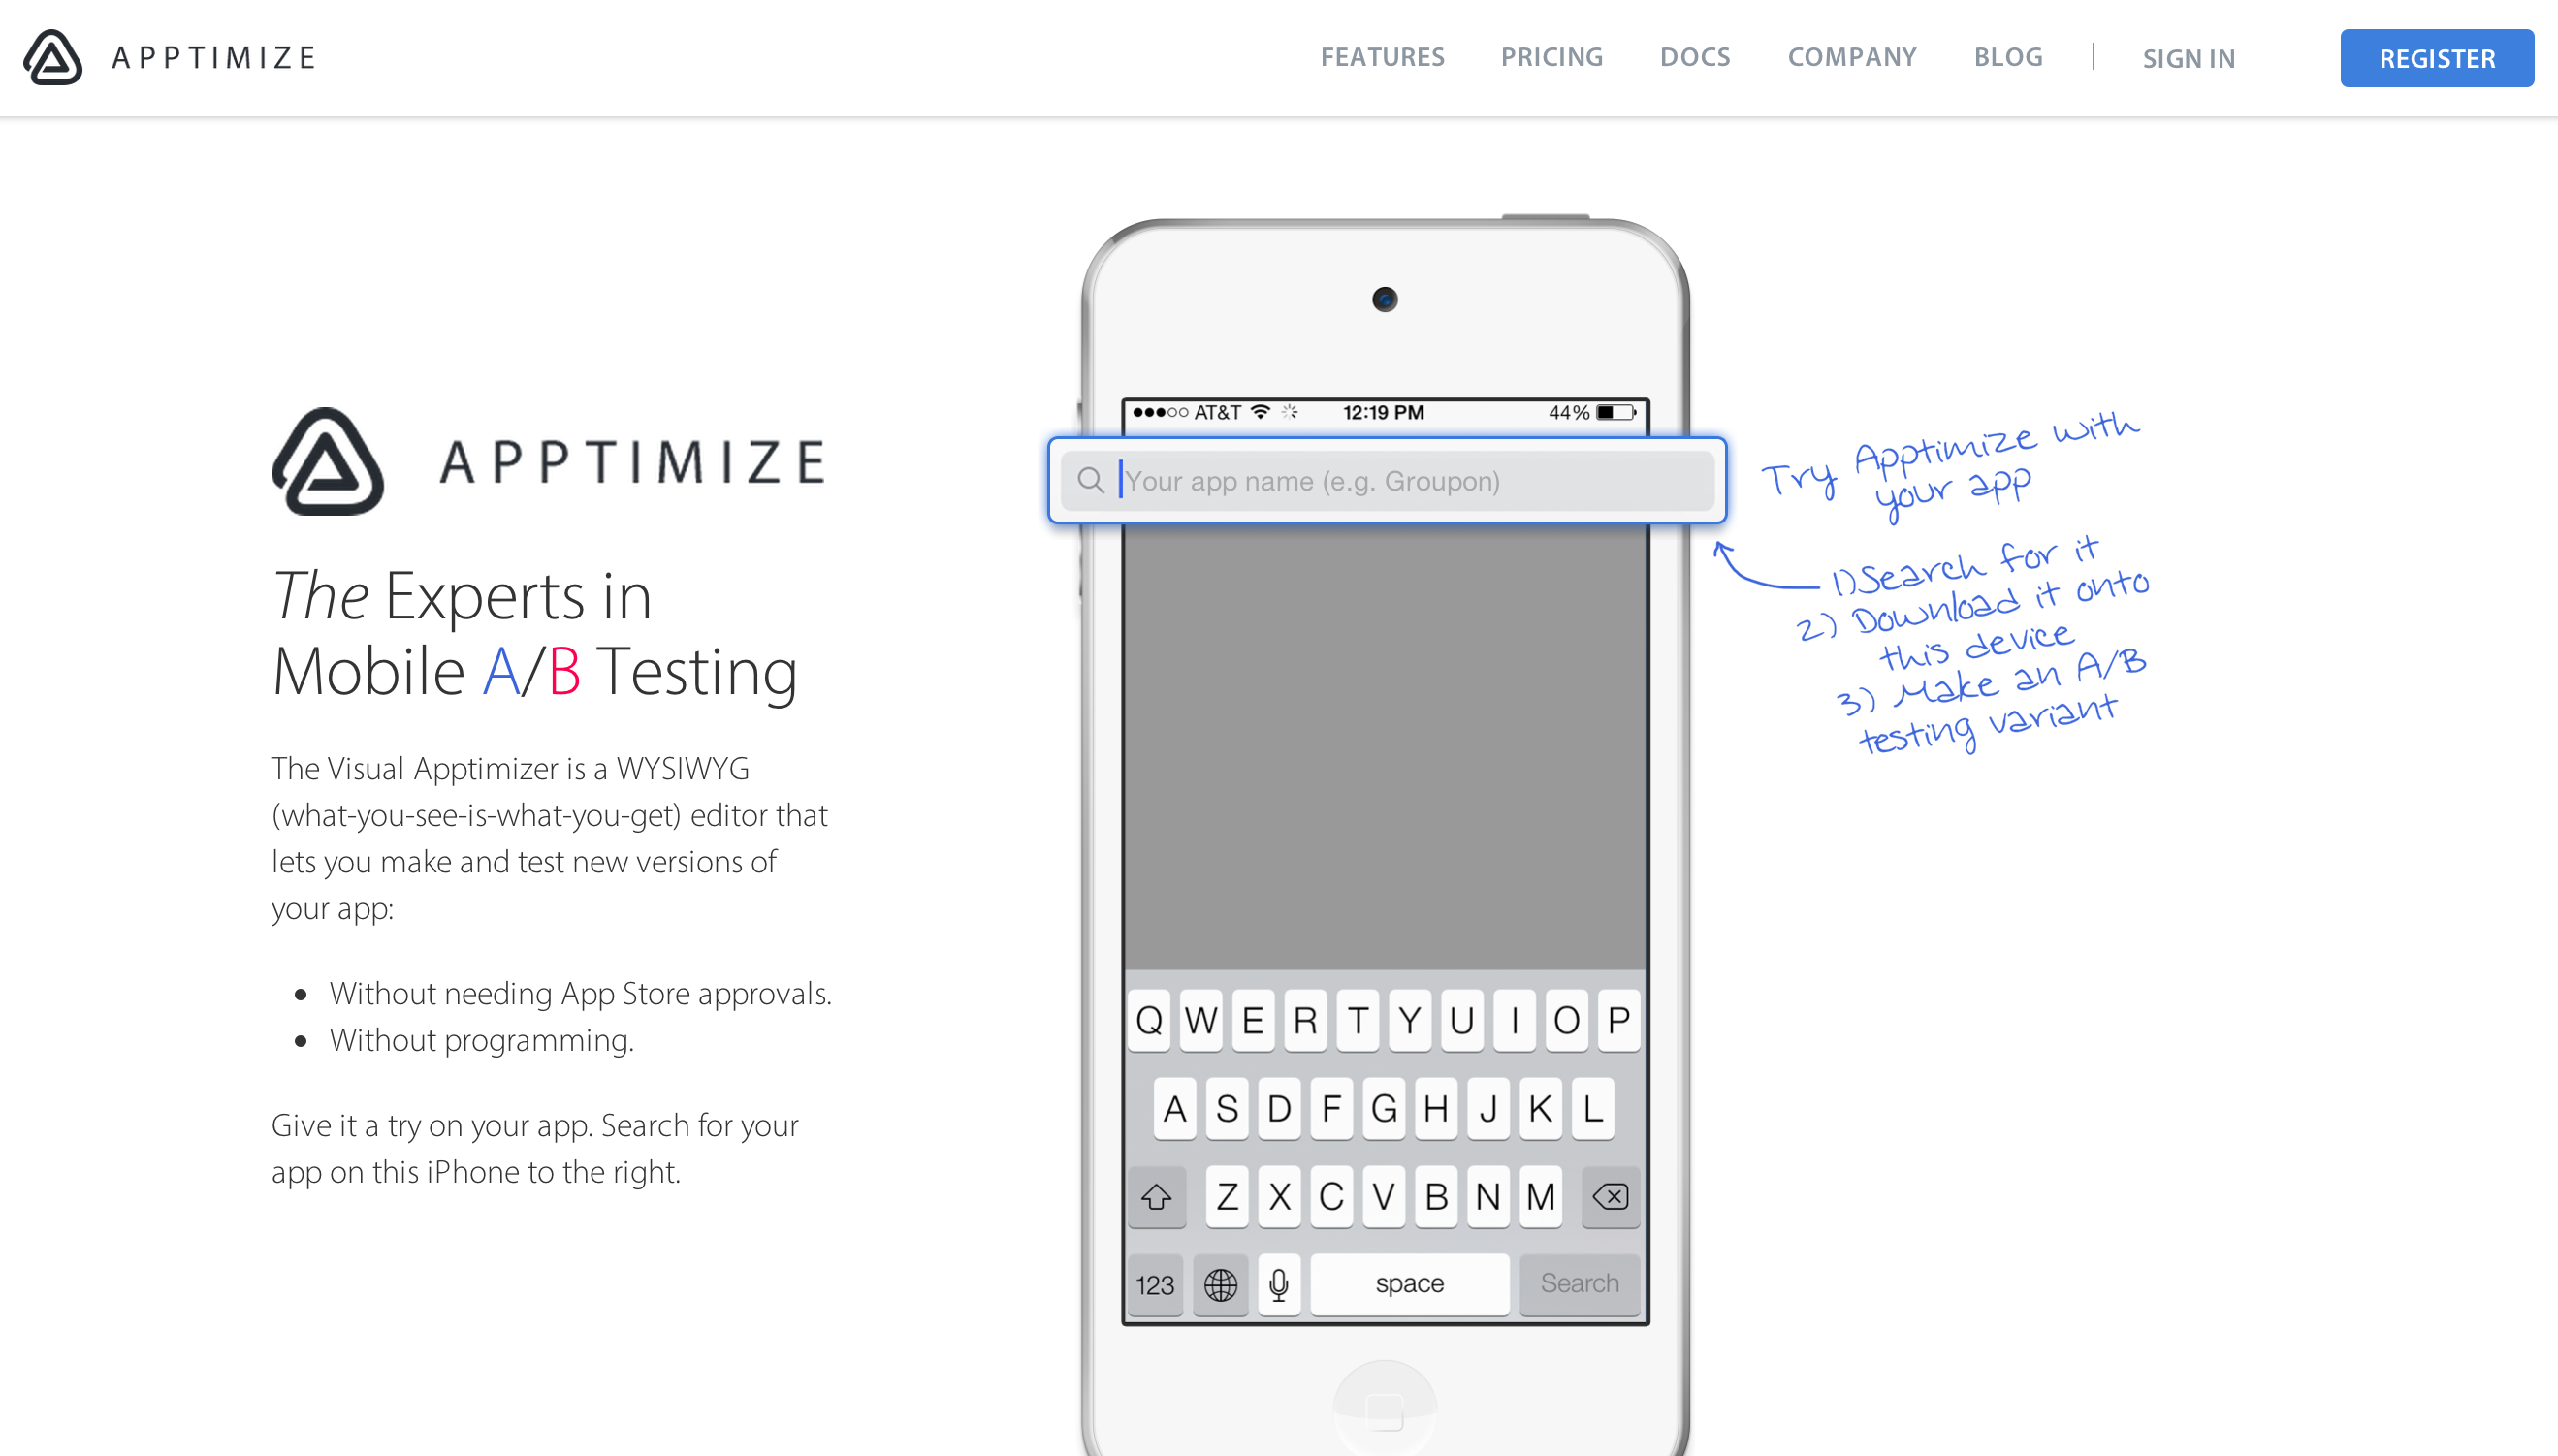
Task: Click the search magnifier icon on iPhone
Action: coord(1091,481)
